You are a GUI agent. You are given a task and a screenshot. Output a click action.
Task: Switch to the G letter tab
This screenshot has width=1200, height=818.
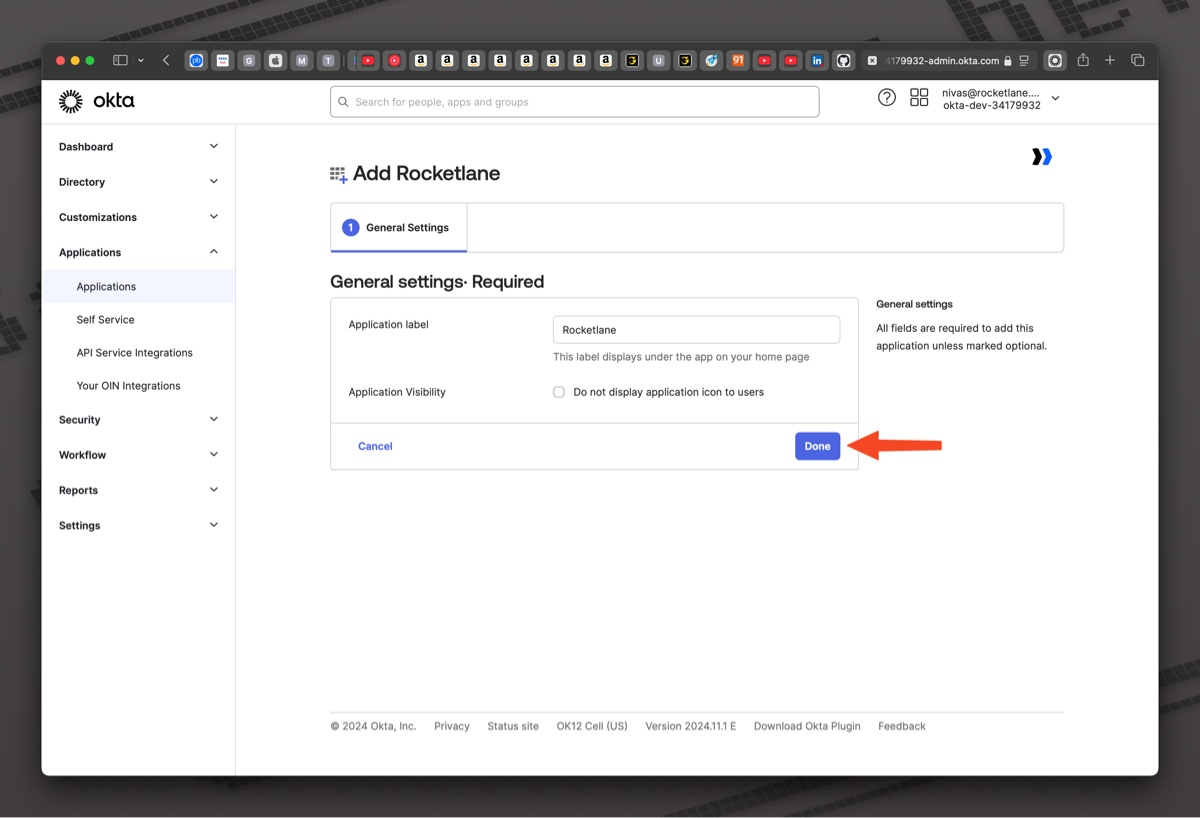coord(249,60)
